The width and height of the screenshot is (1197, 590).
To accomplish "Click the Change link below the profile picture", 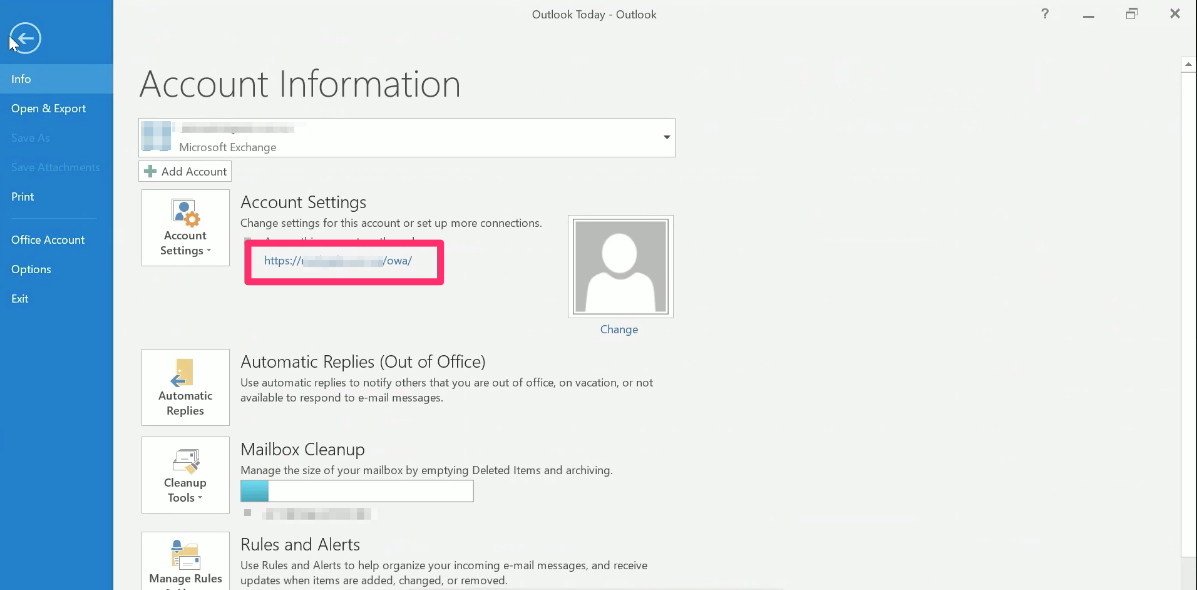I will pyautogui.click(x=619, y=329).
